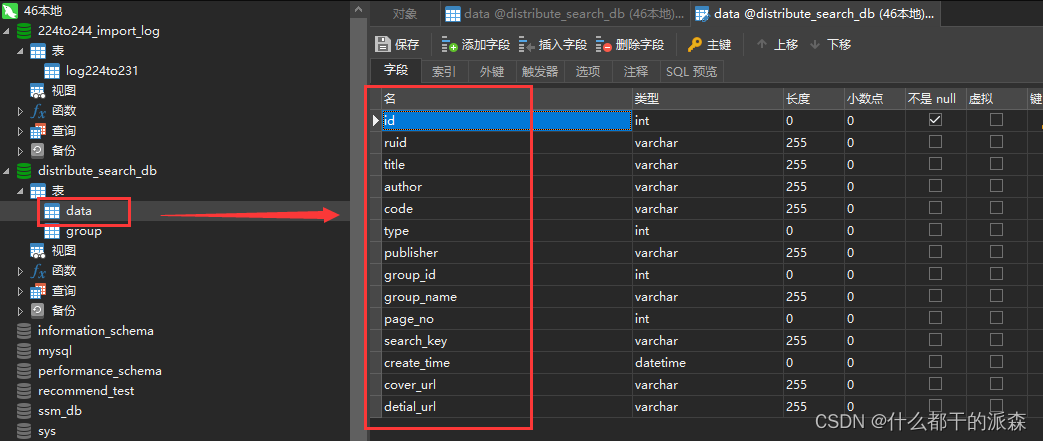Image resolution: width=1043 pixels, height=441 pixels.
Task: Select the performance_schema database
Action: [x=100, y=370]
